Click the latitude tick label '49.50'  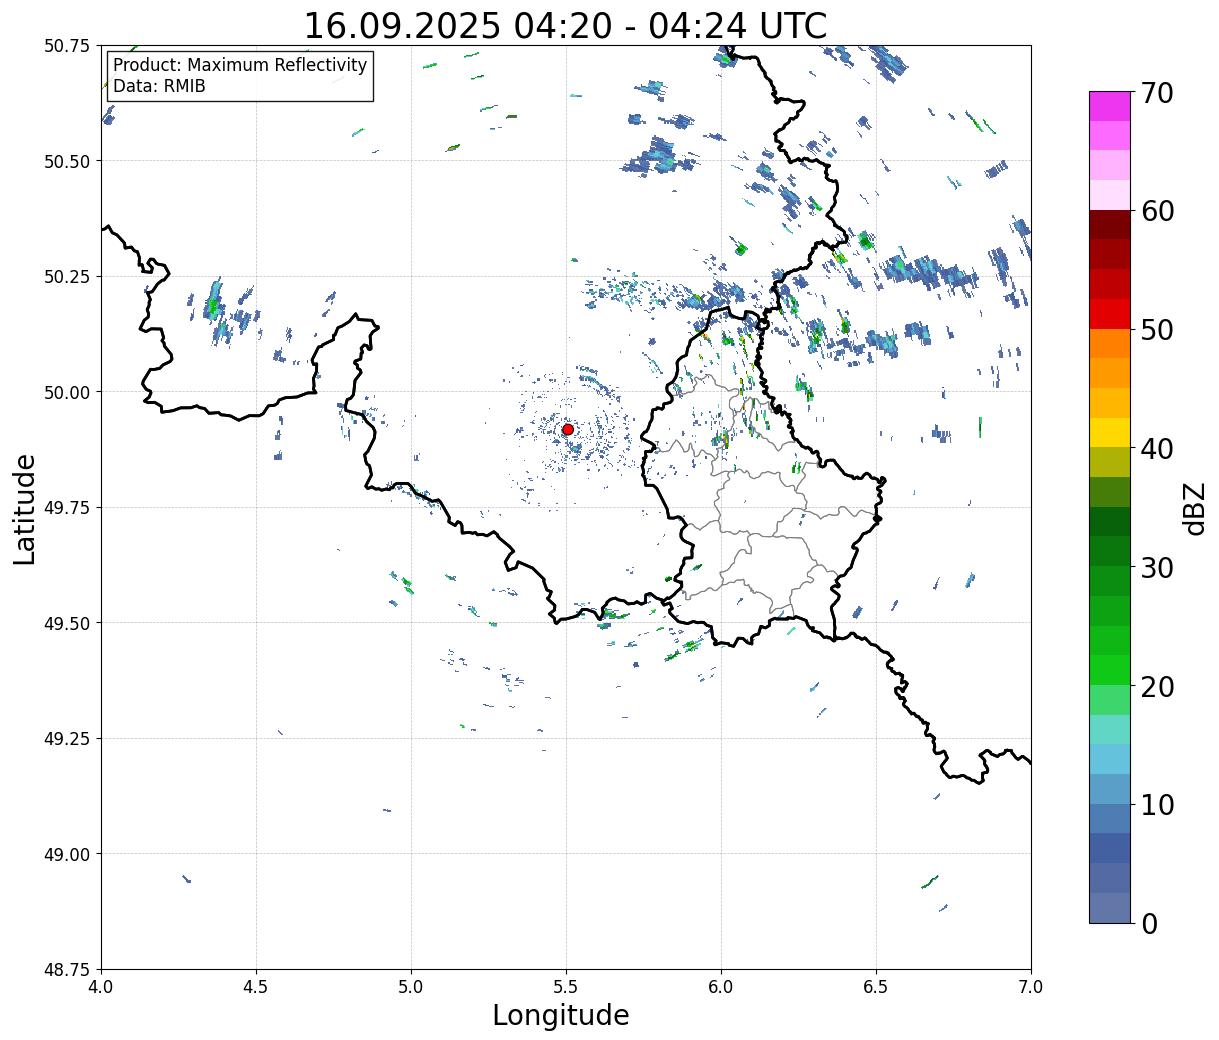pyautogui.click(x=67, y=623)
